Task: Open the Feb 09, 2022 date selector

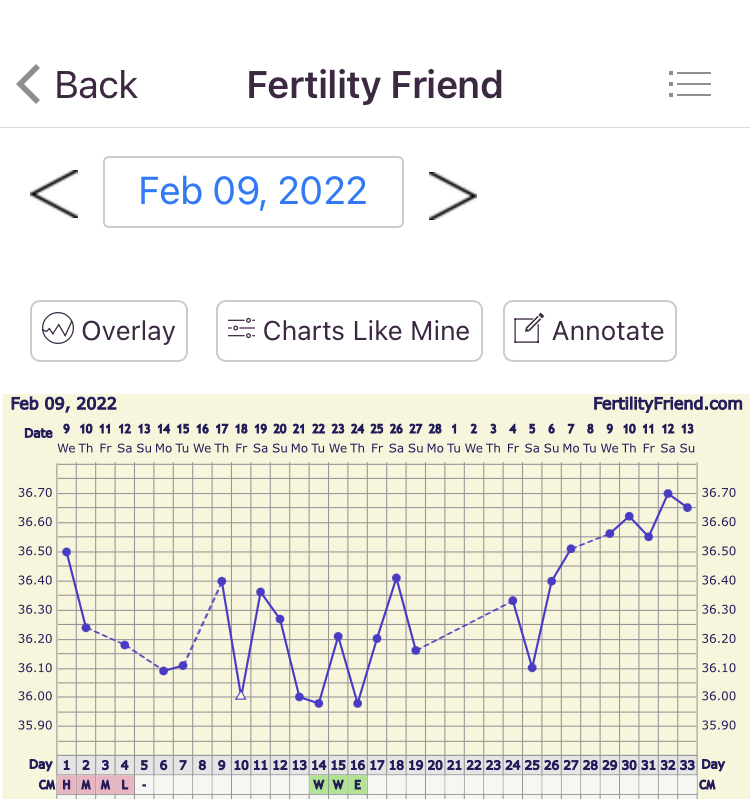Action: [253, 191]
